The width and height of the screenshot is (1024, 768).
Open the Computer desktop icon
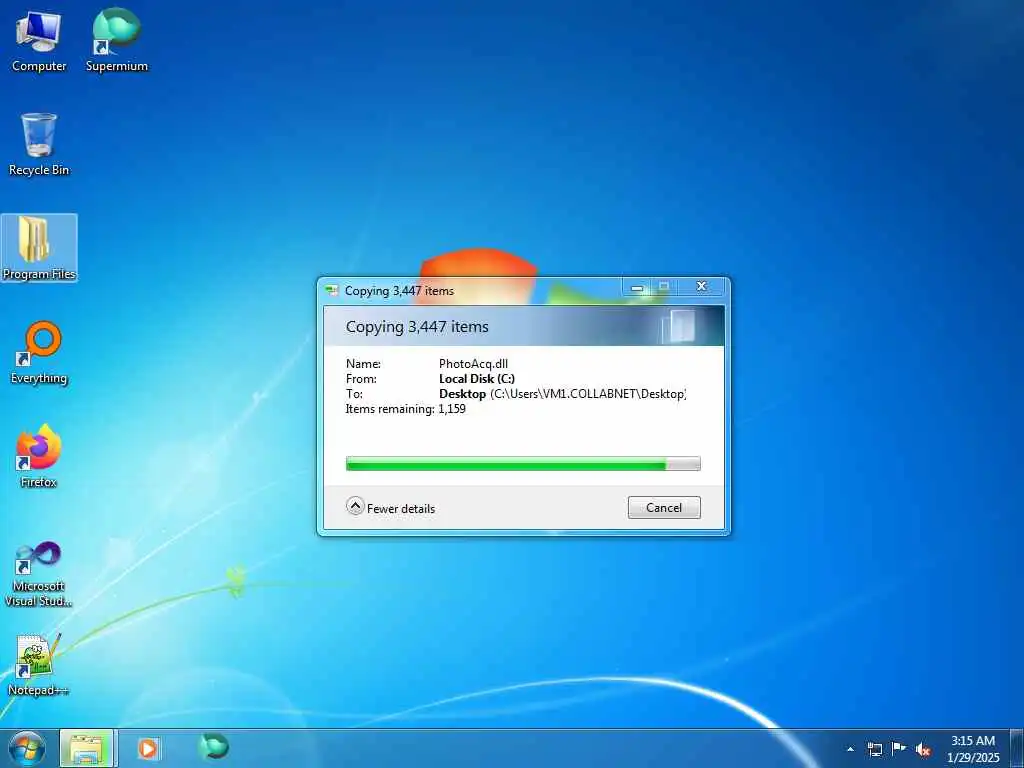39,40
